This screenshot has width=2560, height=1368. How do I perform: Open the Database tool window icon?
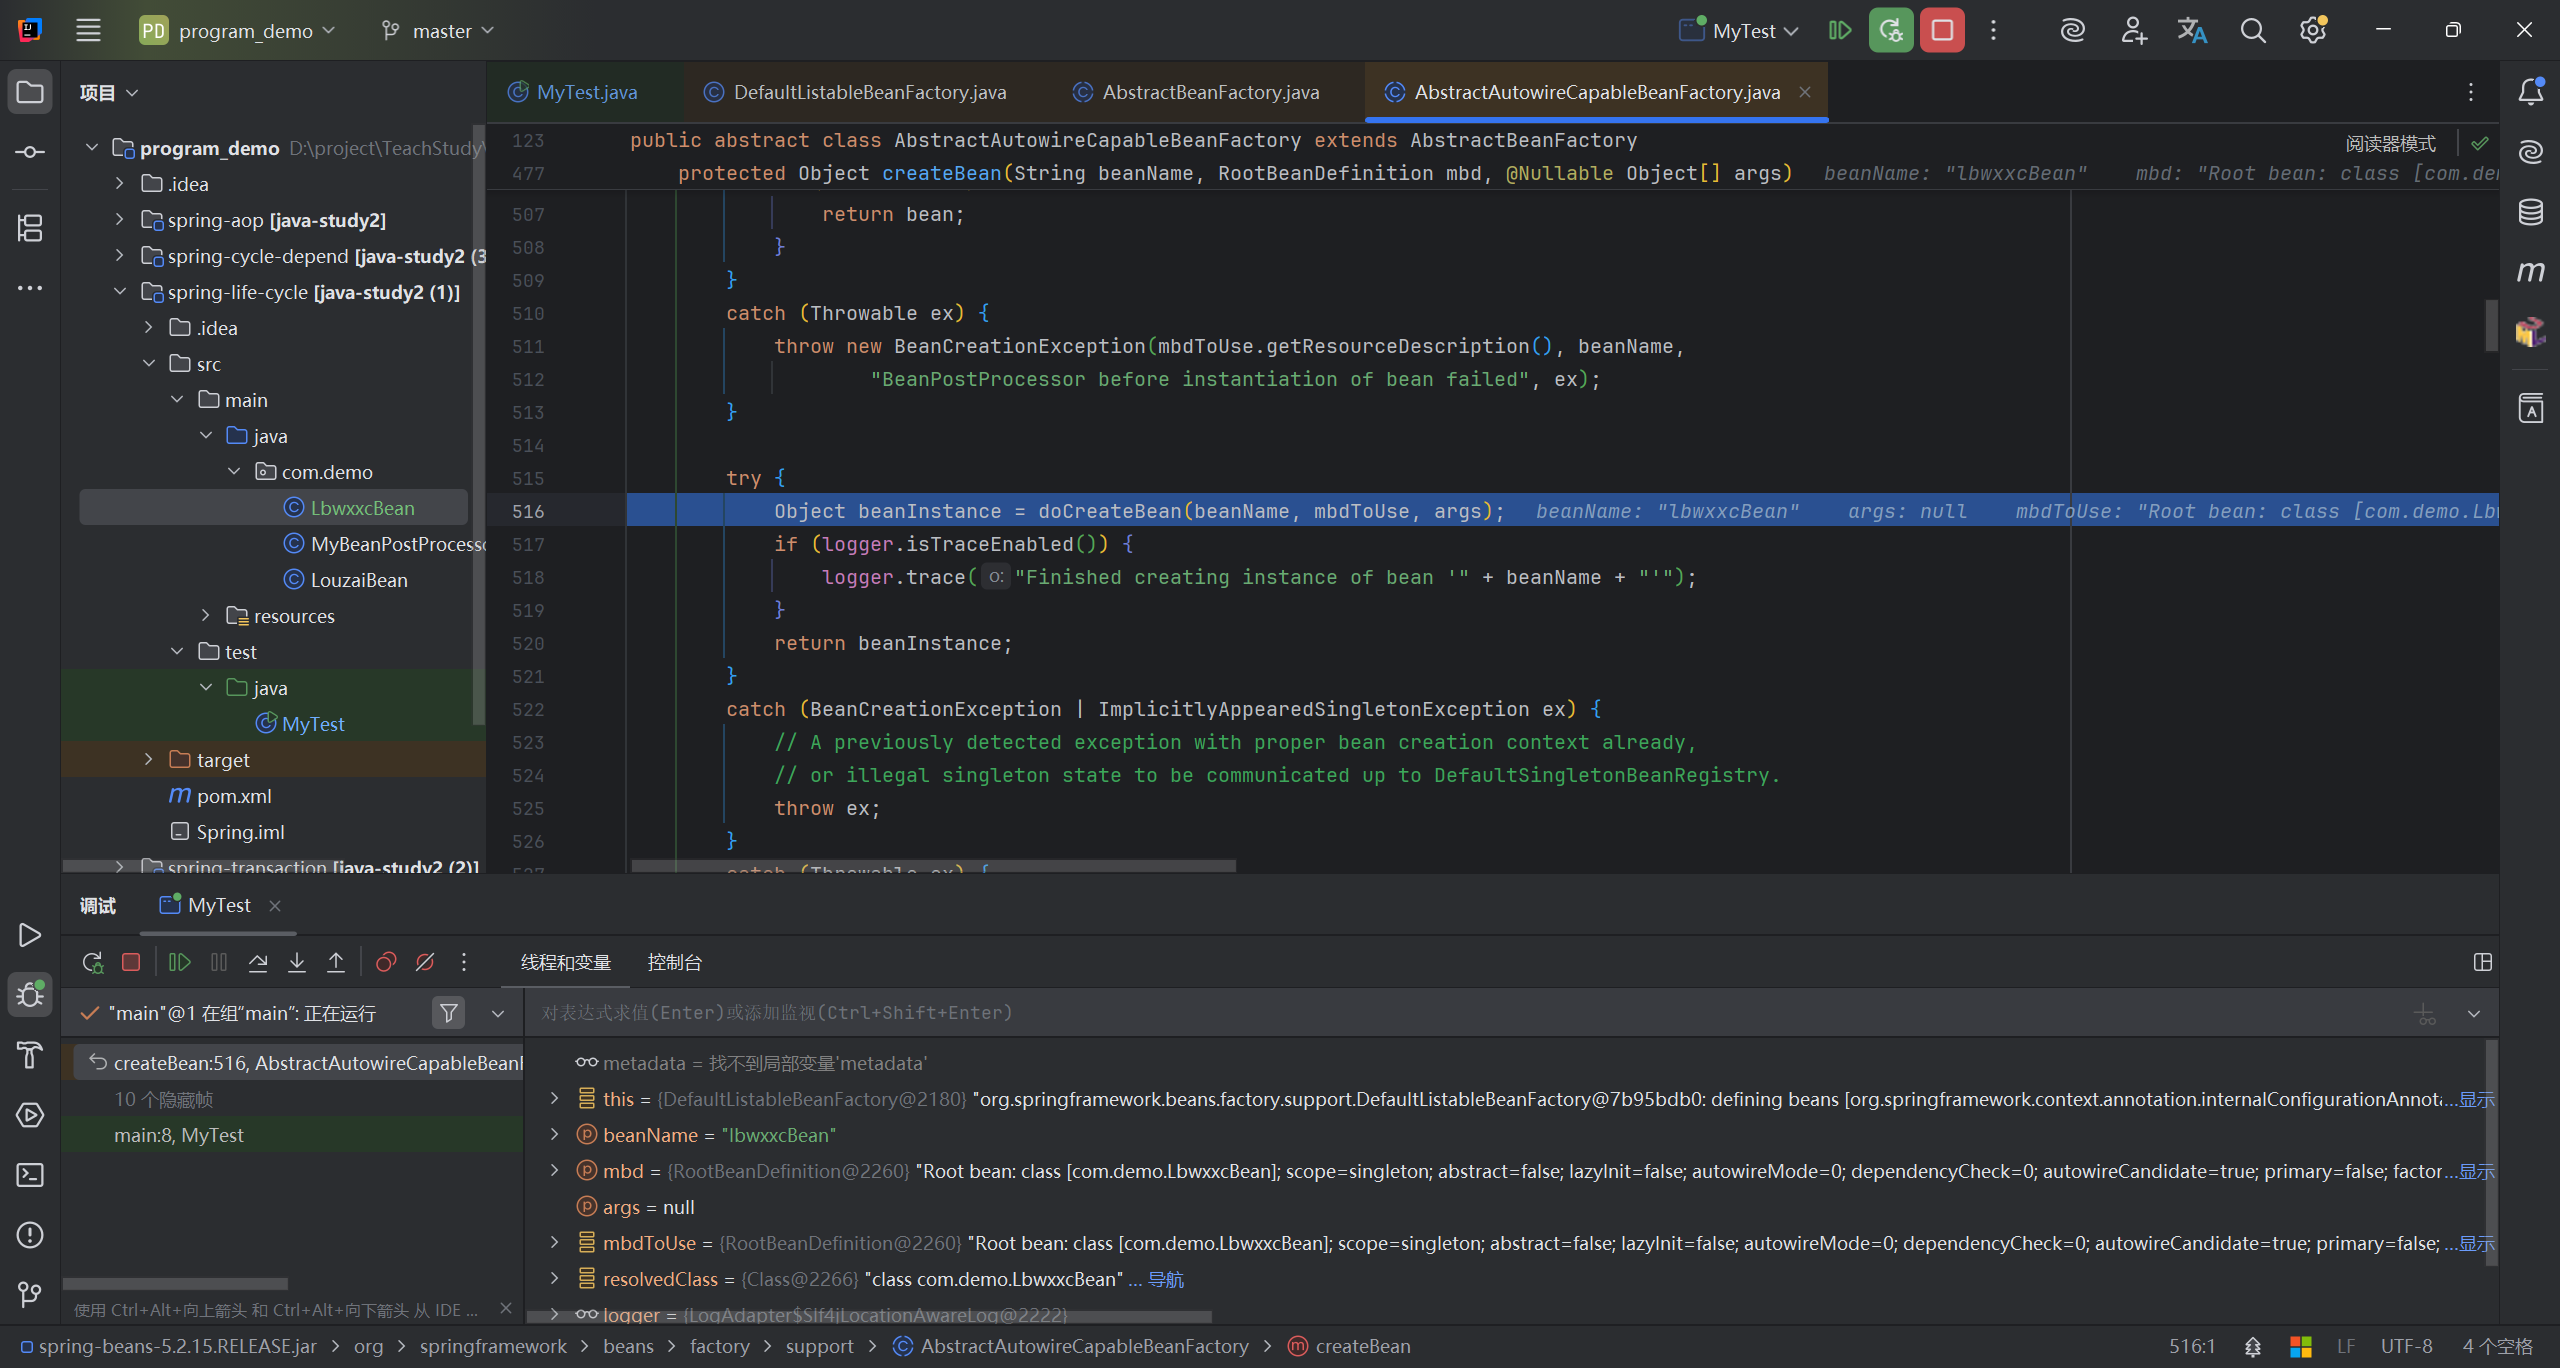click(x=2530, y=212)
